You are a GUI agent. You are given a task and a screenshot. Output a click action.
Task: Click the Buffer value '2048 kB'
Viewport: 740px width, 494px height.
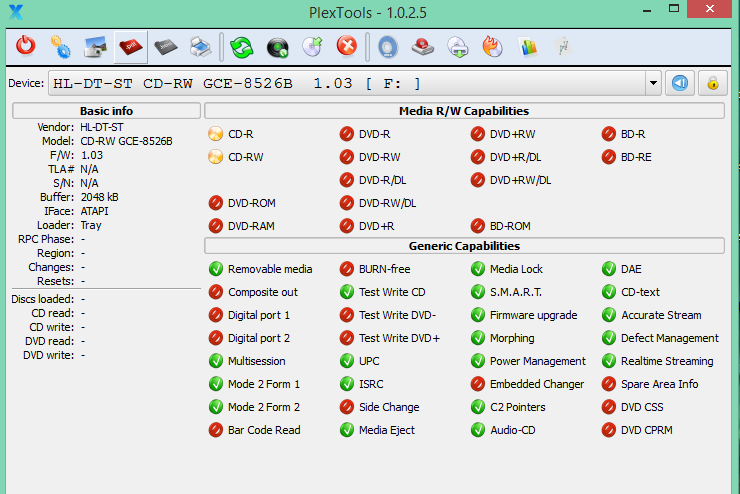click(99, 197)
